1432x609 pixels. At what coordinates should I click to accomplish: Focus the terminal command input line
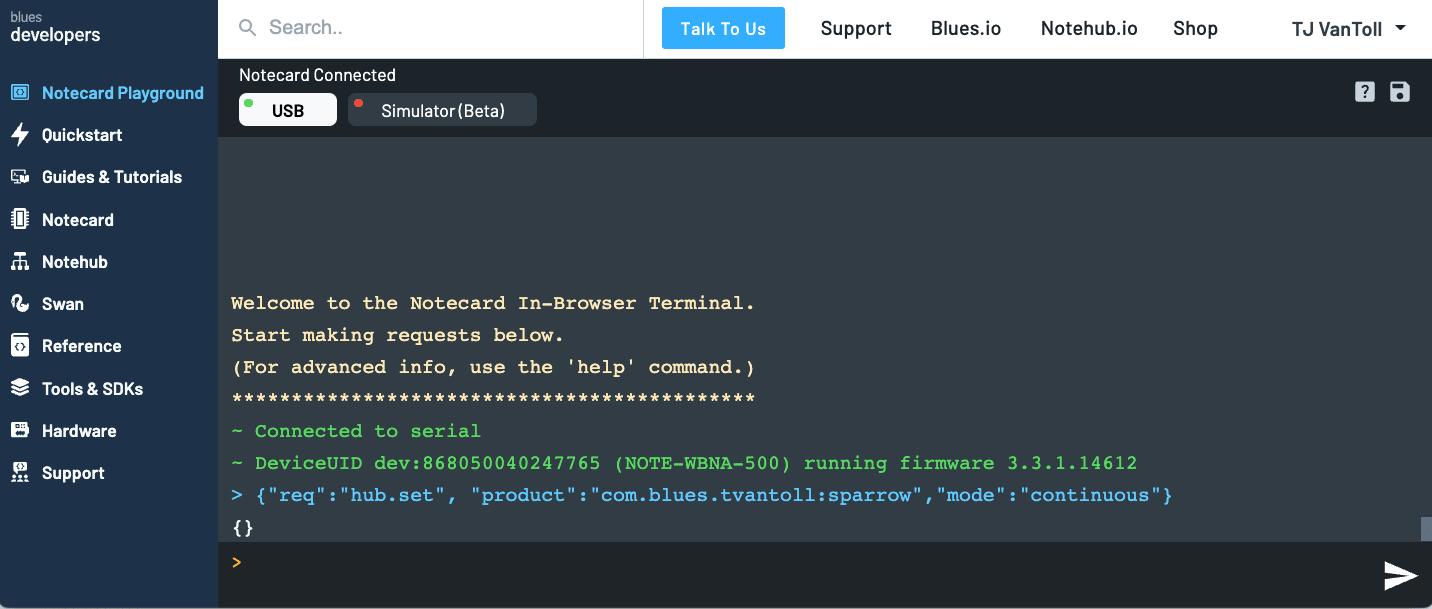coord(800,563)
